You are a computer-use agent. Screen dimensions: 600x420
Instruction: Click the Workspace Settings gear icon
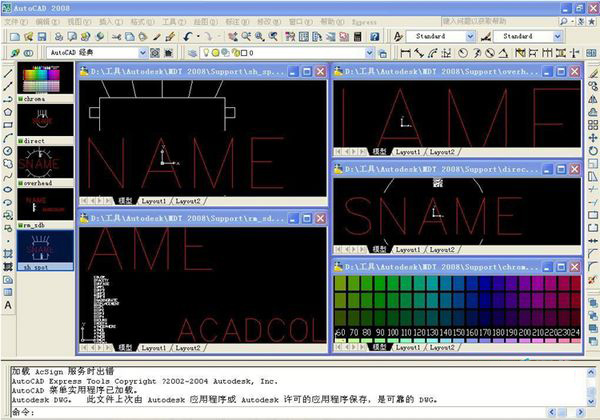pyautogui.click(x=155, y=53)
